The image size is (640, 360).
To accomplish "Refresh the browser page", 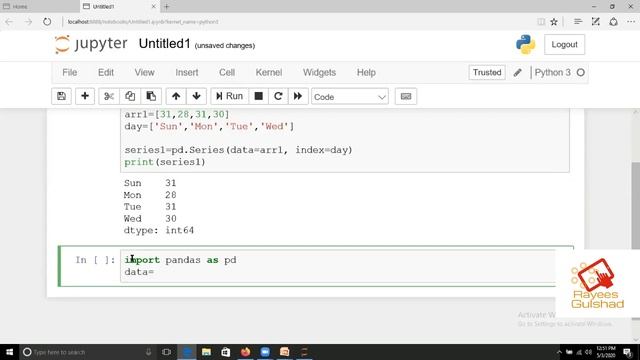I will [x=47, y=22].
